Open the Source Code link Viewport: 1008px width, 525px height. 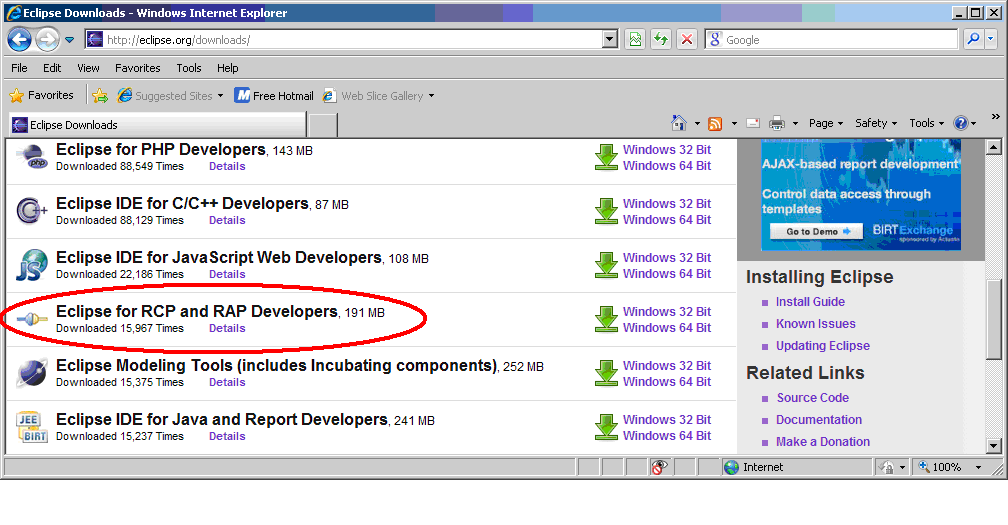[813, 398]
